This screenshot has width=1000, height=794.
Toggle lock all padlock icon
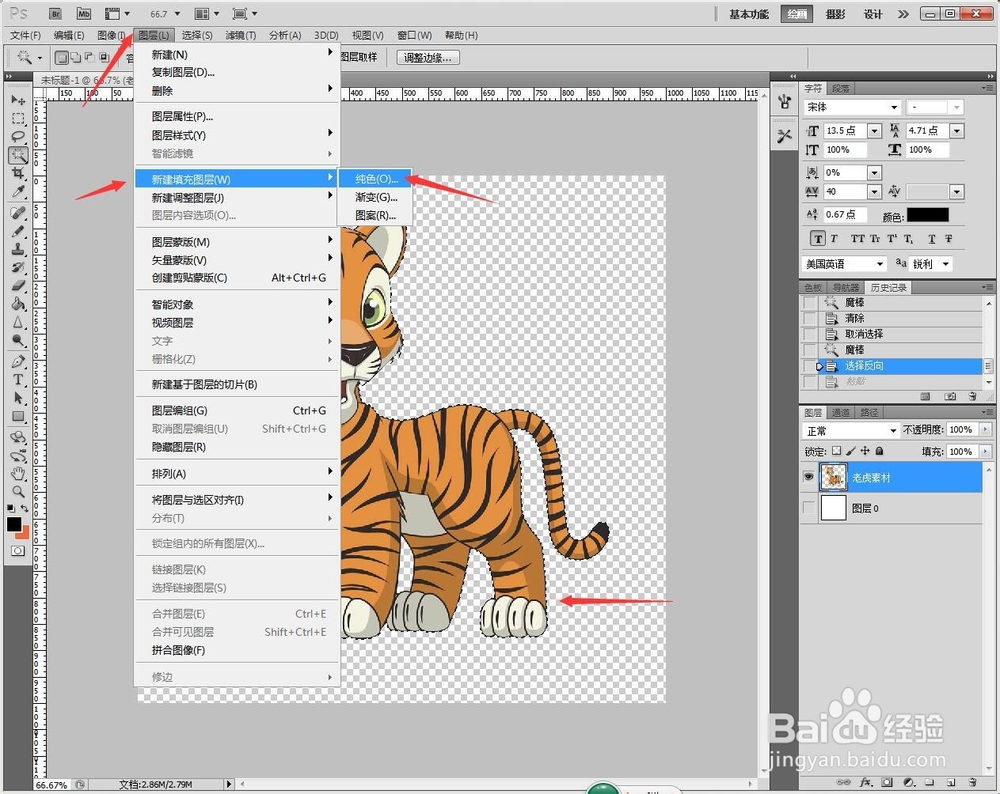[879, 451]
